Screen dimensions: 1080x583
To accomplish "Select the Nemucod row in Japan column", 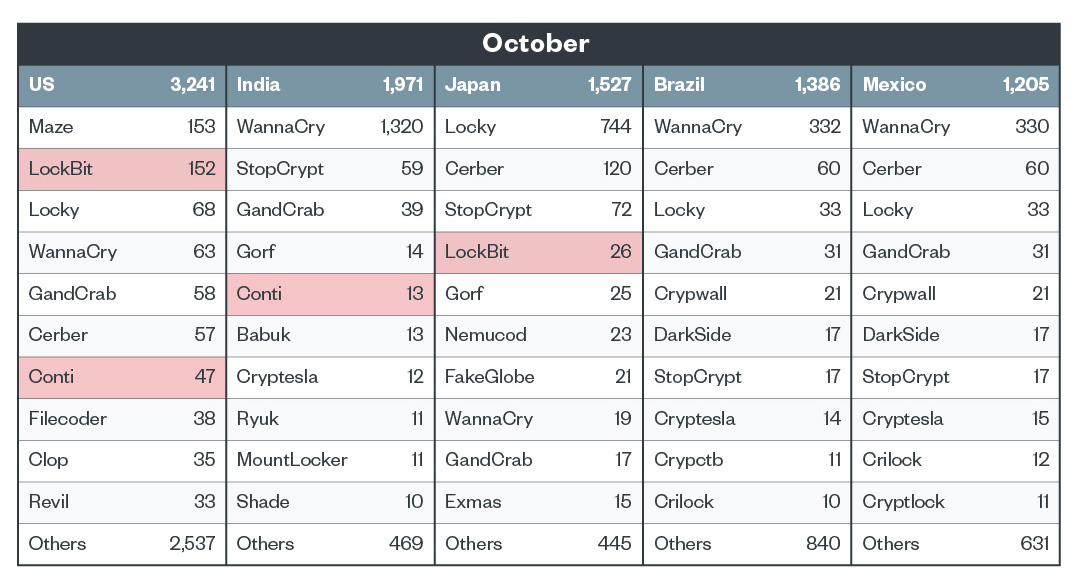I will [538, 335].
